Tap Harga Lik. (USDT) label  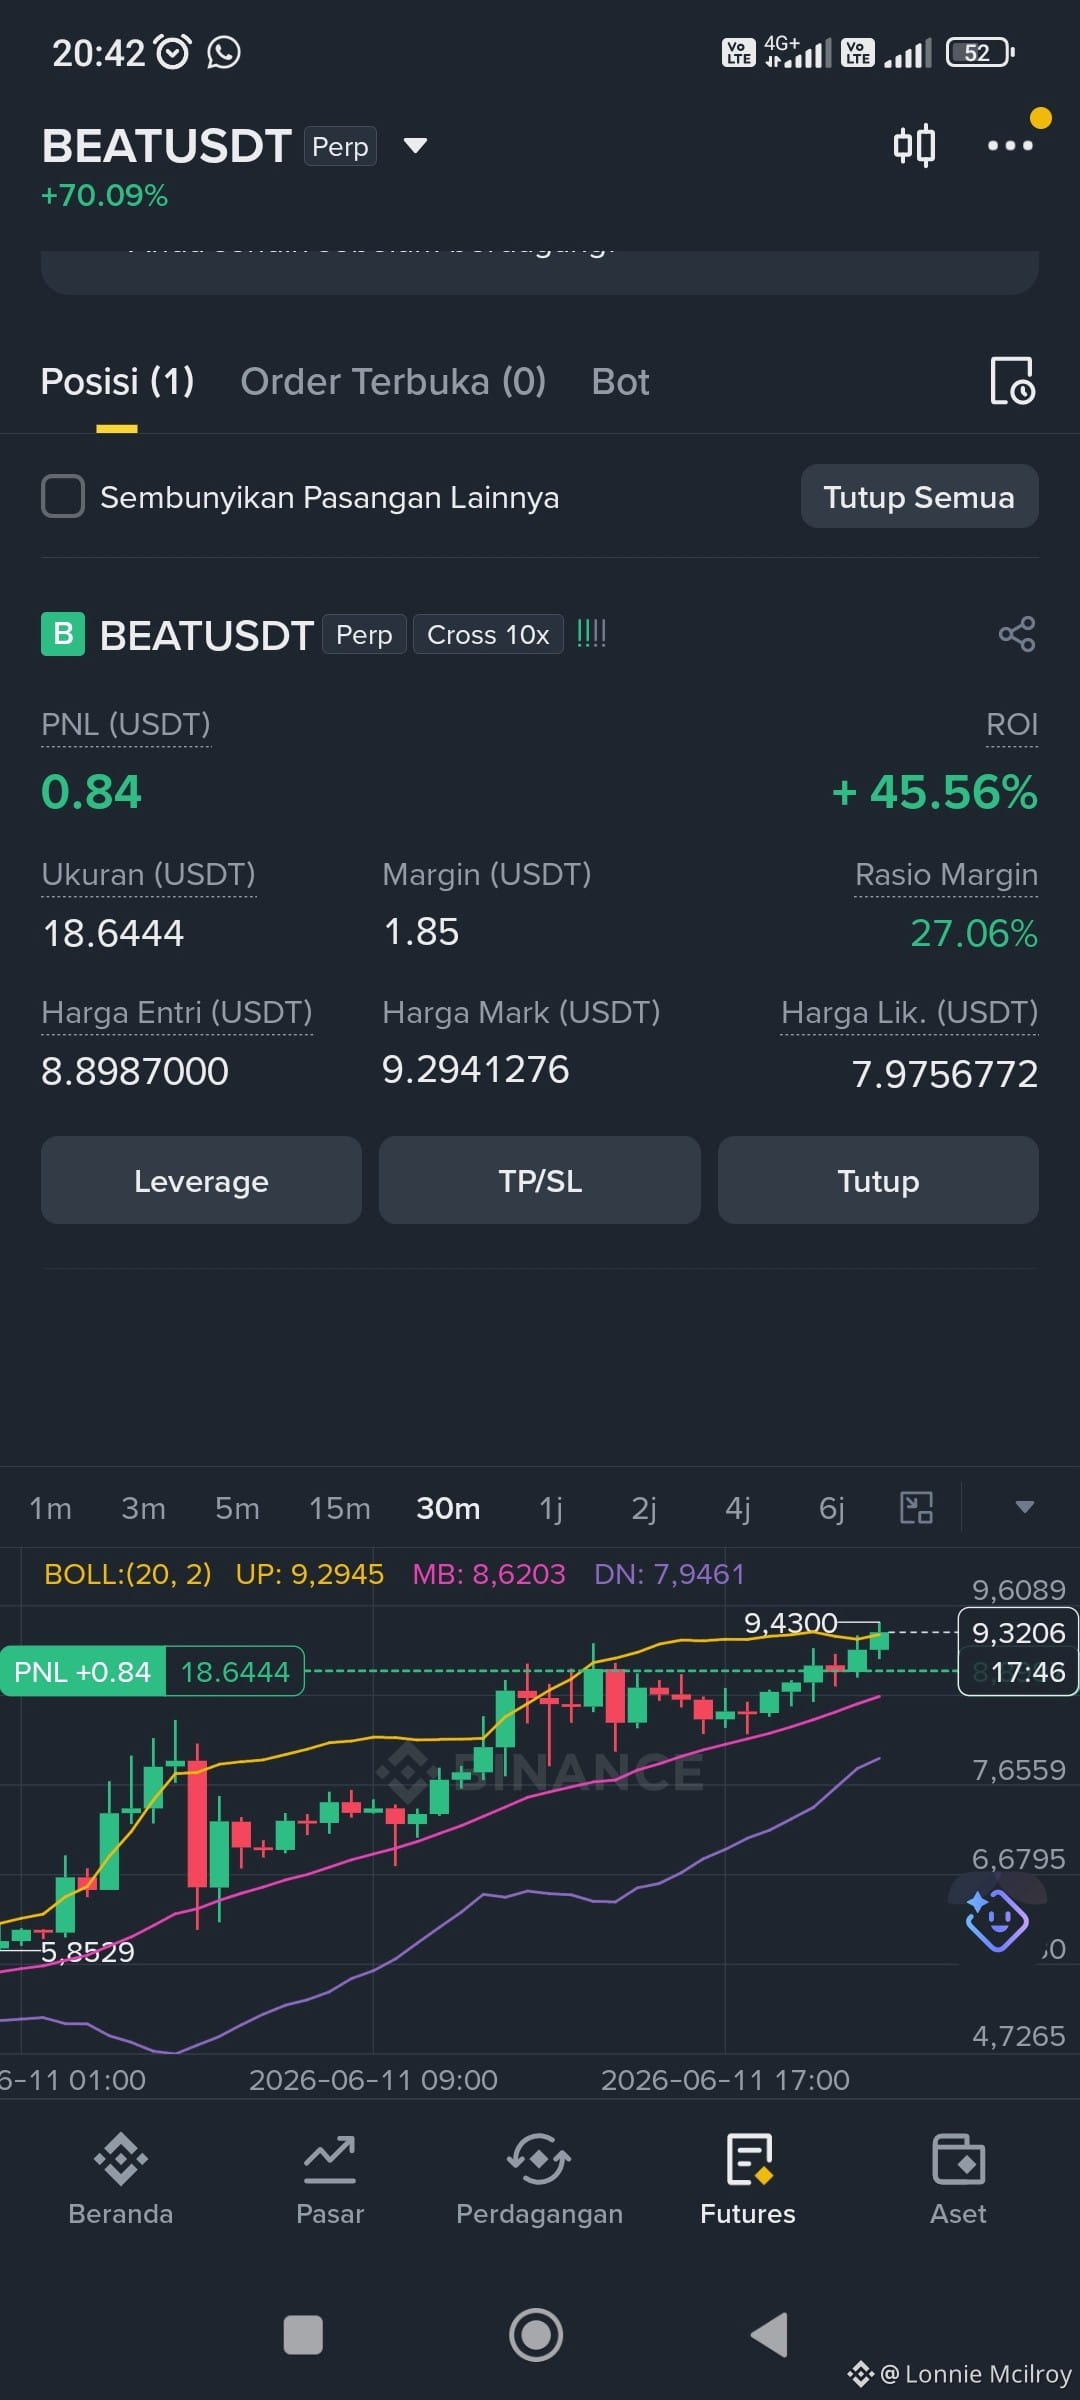(909, 1012)
